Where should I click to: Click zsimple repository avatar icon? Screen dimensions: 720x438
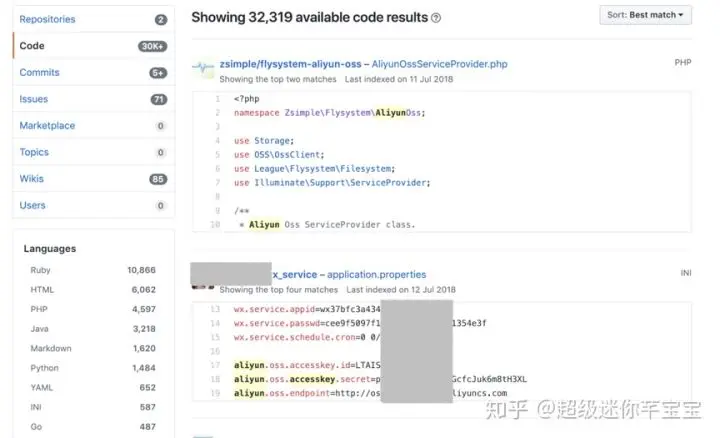coord(203,70)
